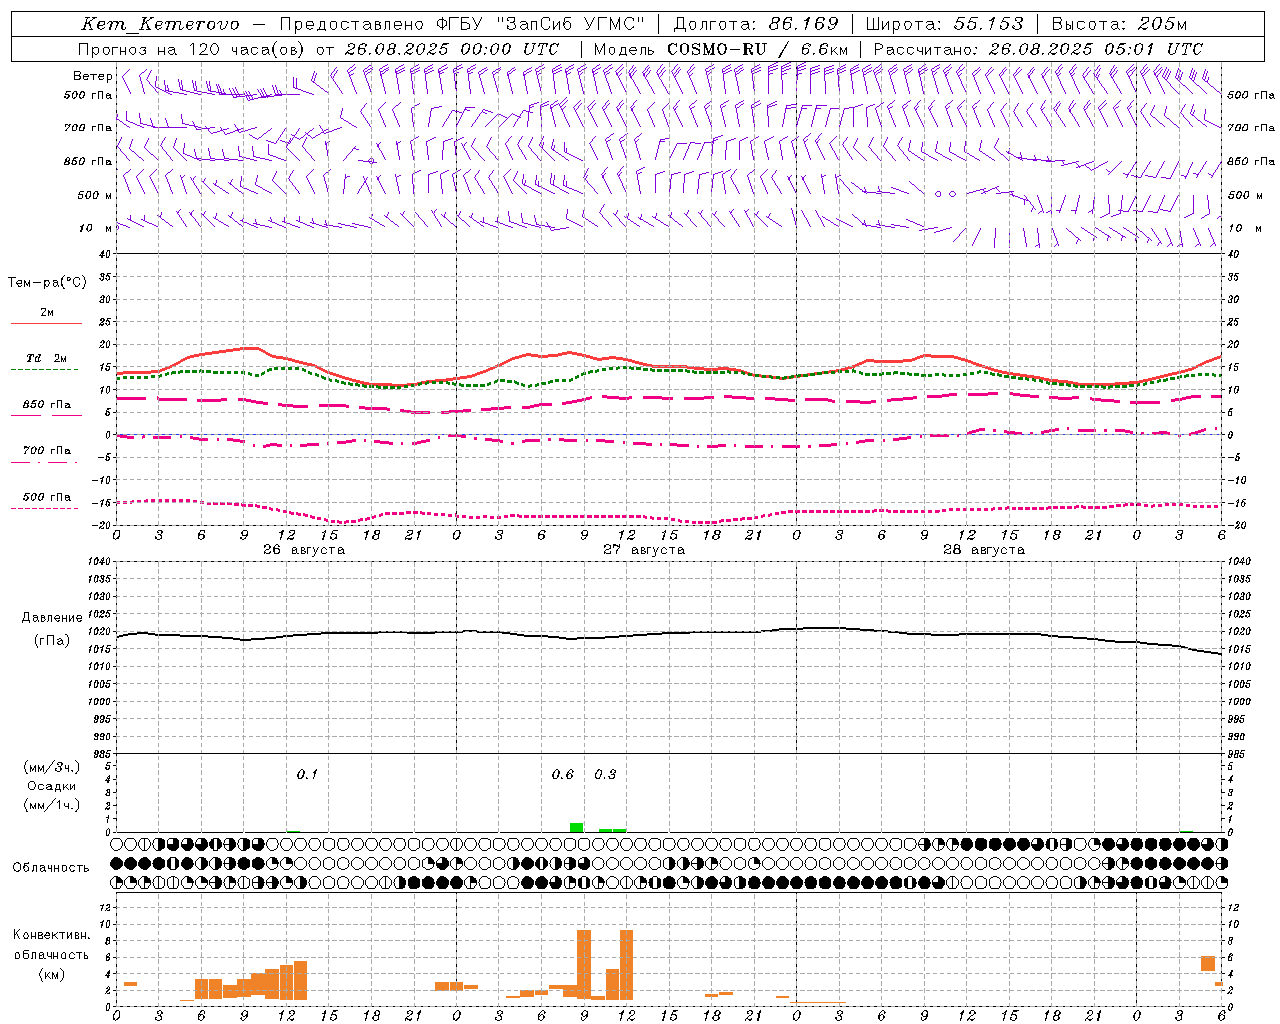Click the right-side "10 м" wind level label
The image size is (1280, 1024).
pyautogui.click(x=1244, y=228)
